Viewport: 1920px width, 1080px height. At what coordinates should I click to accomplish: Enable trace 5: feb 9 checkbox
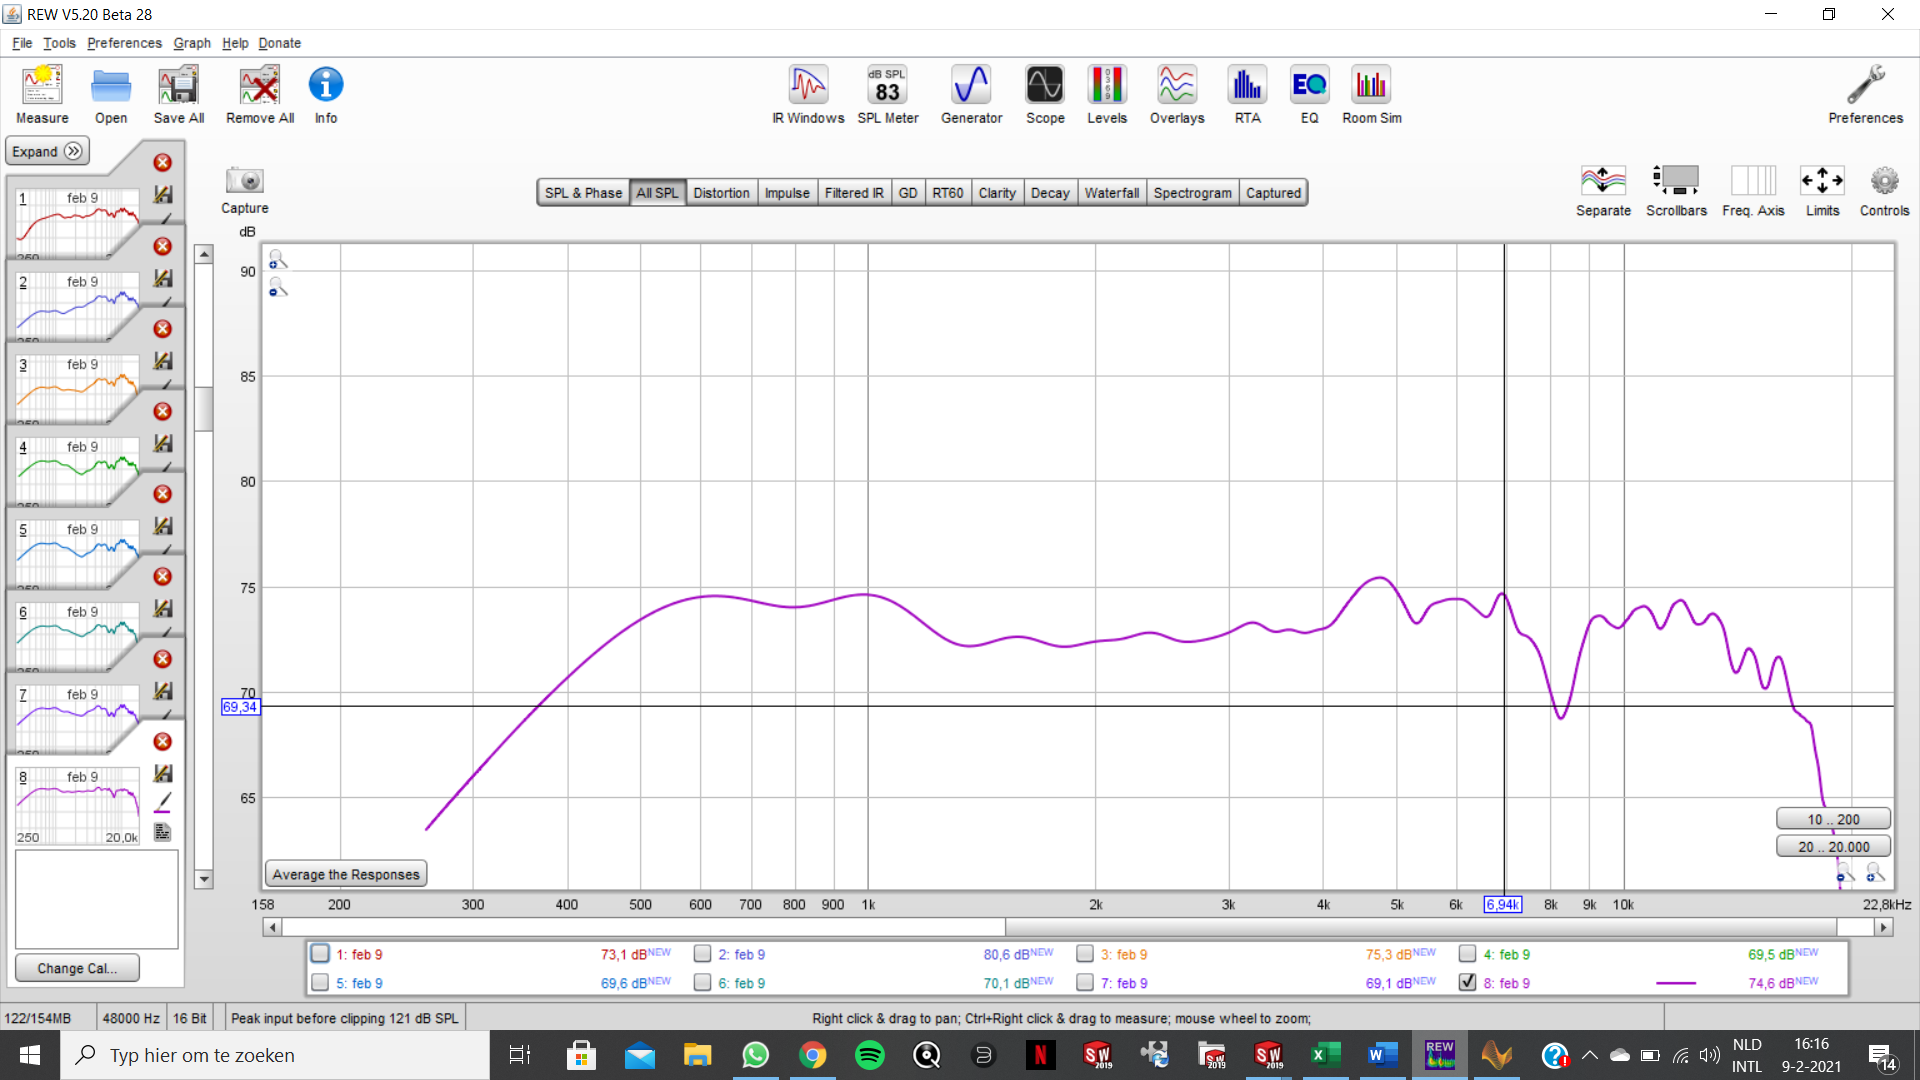pyautogui.click(x=320, y=982)
